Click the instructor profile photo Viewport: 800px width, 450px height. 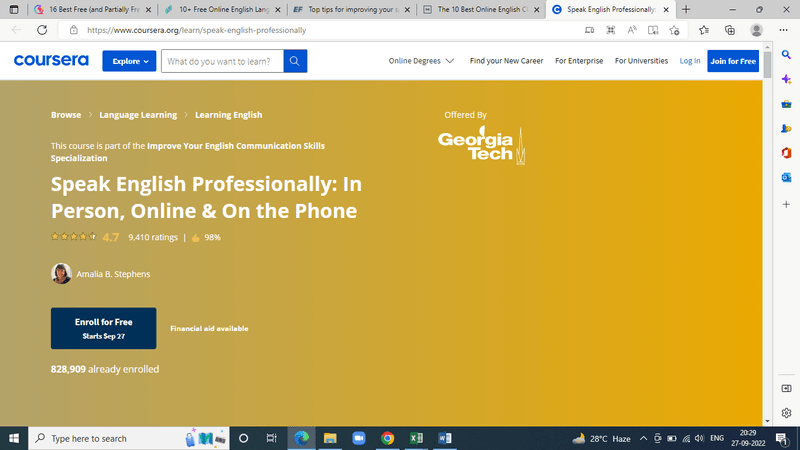pos(61,273)
